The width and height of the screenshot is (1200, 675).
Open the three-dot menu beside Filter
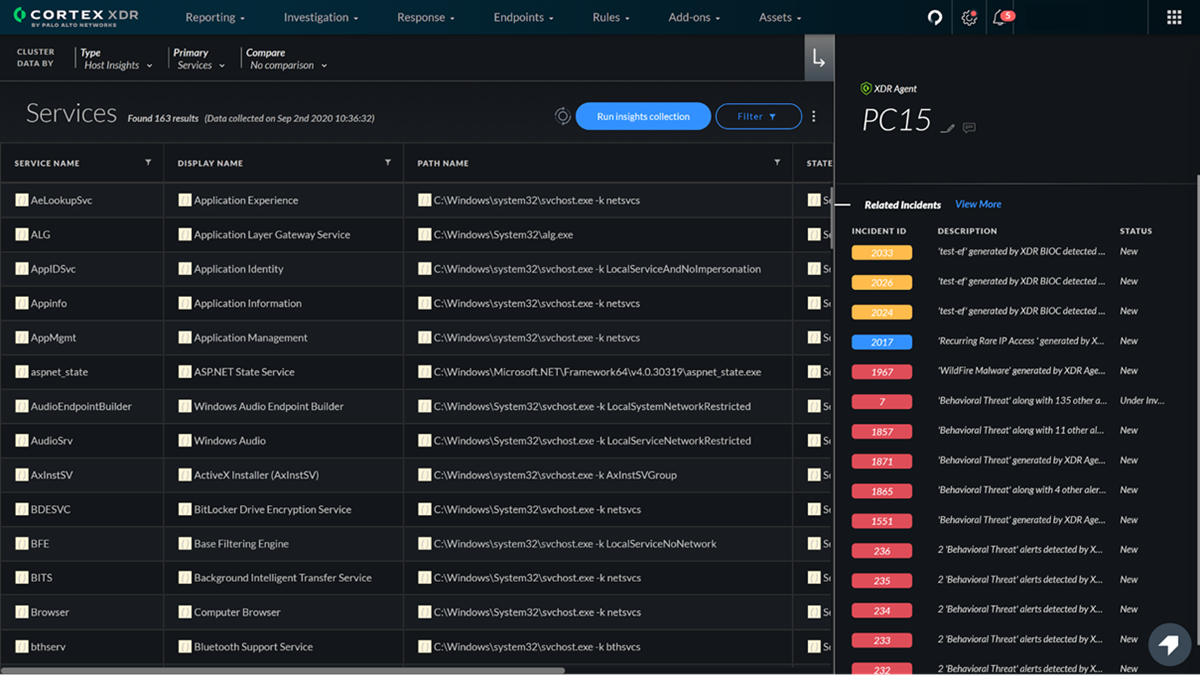[x=813, y=116]
